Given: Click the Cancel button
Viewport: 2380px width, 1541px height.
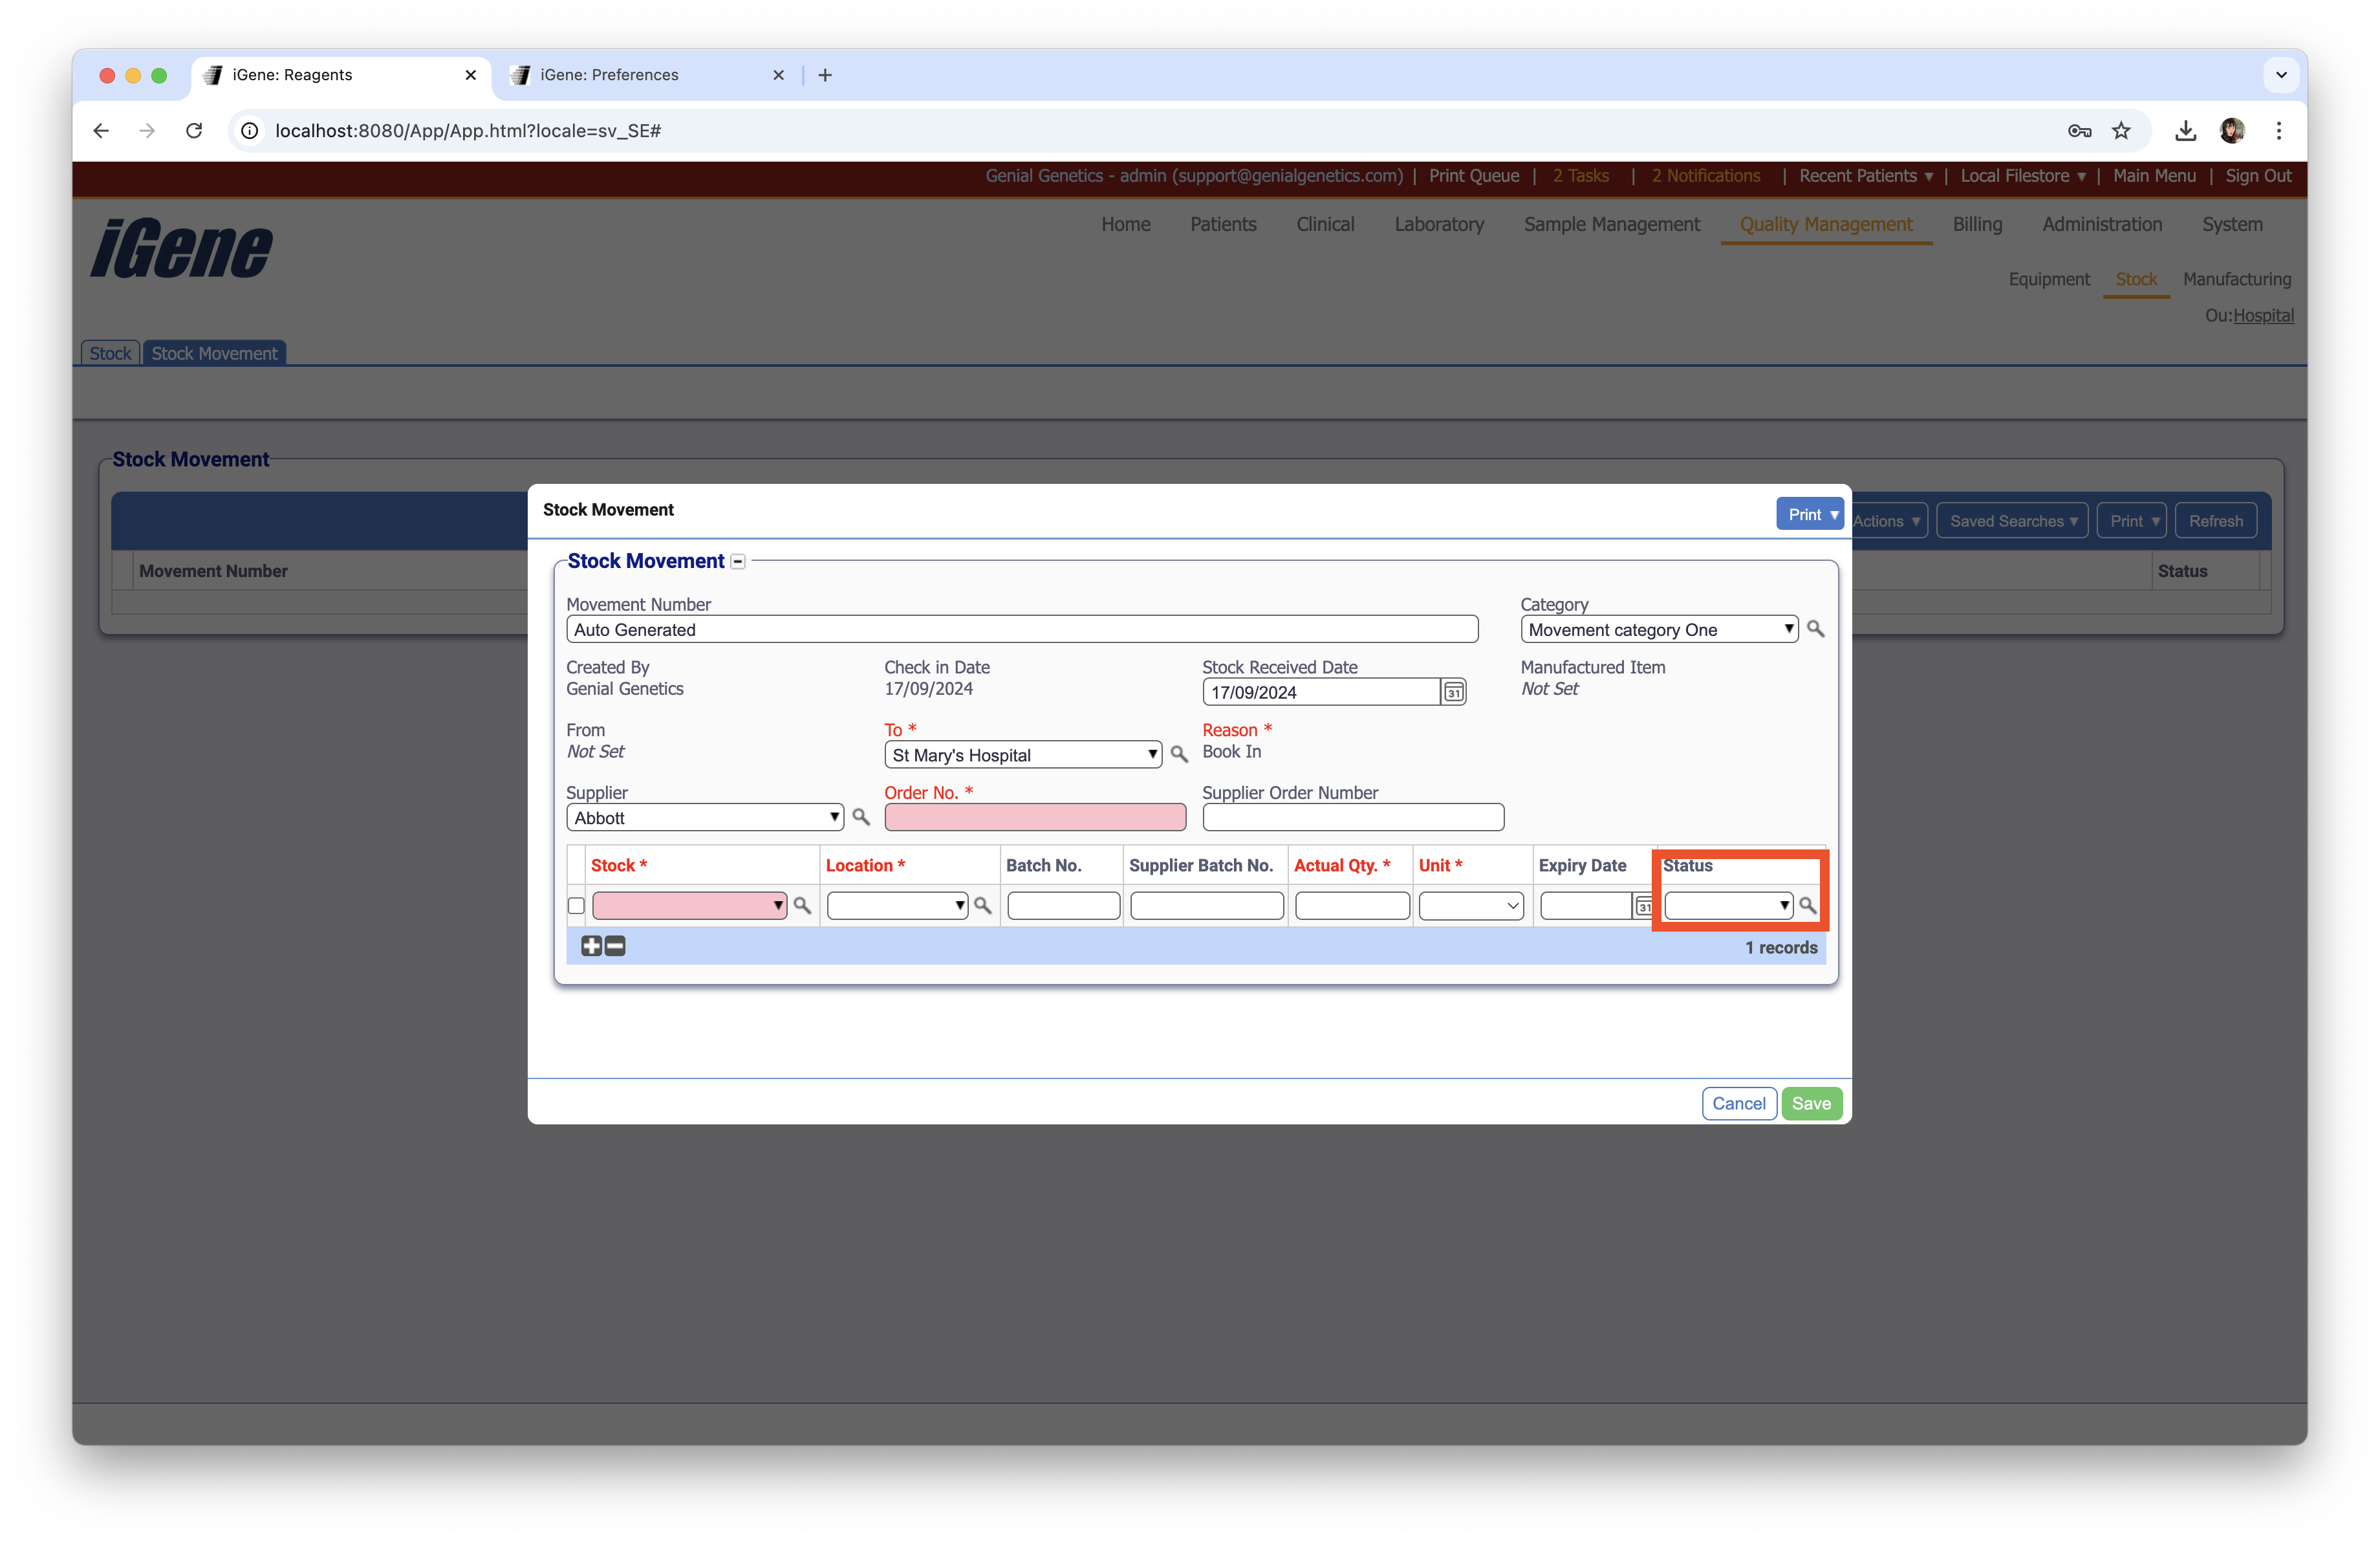Looking at the screenshot, I should point(1738,1103).
